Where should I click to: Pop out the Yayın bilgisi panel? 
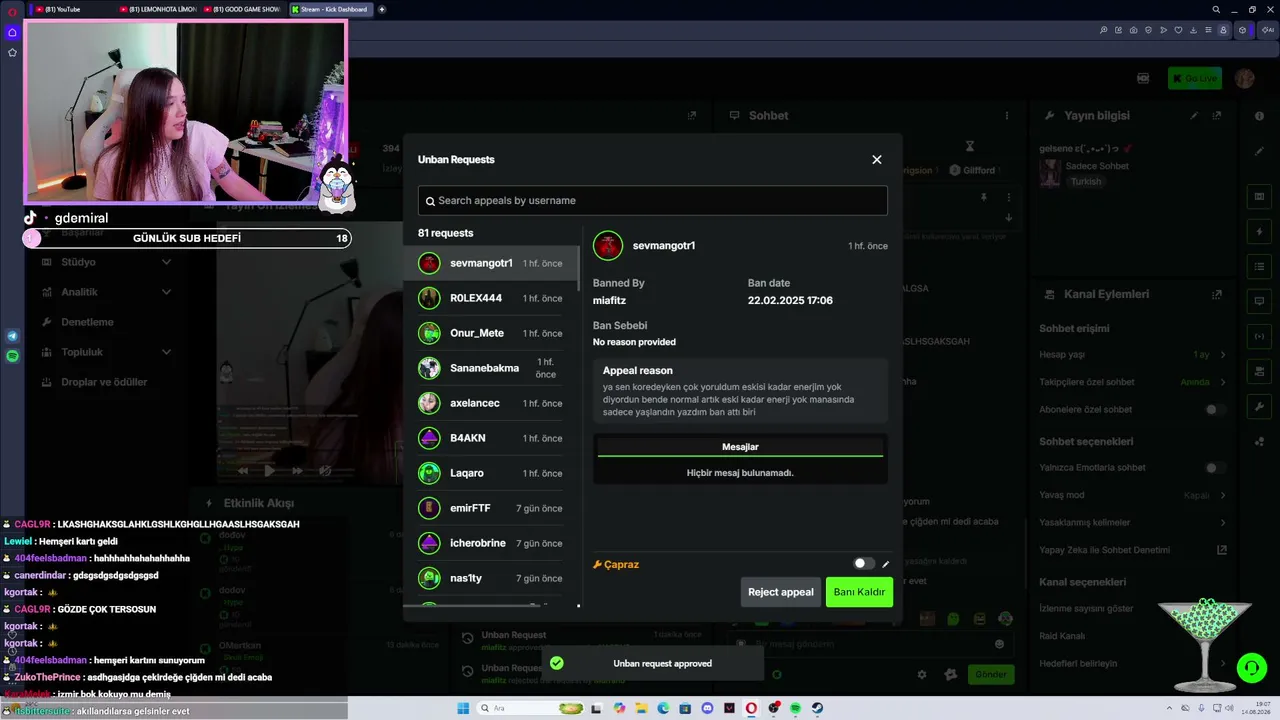click(1217, 116)
